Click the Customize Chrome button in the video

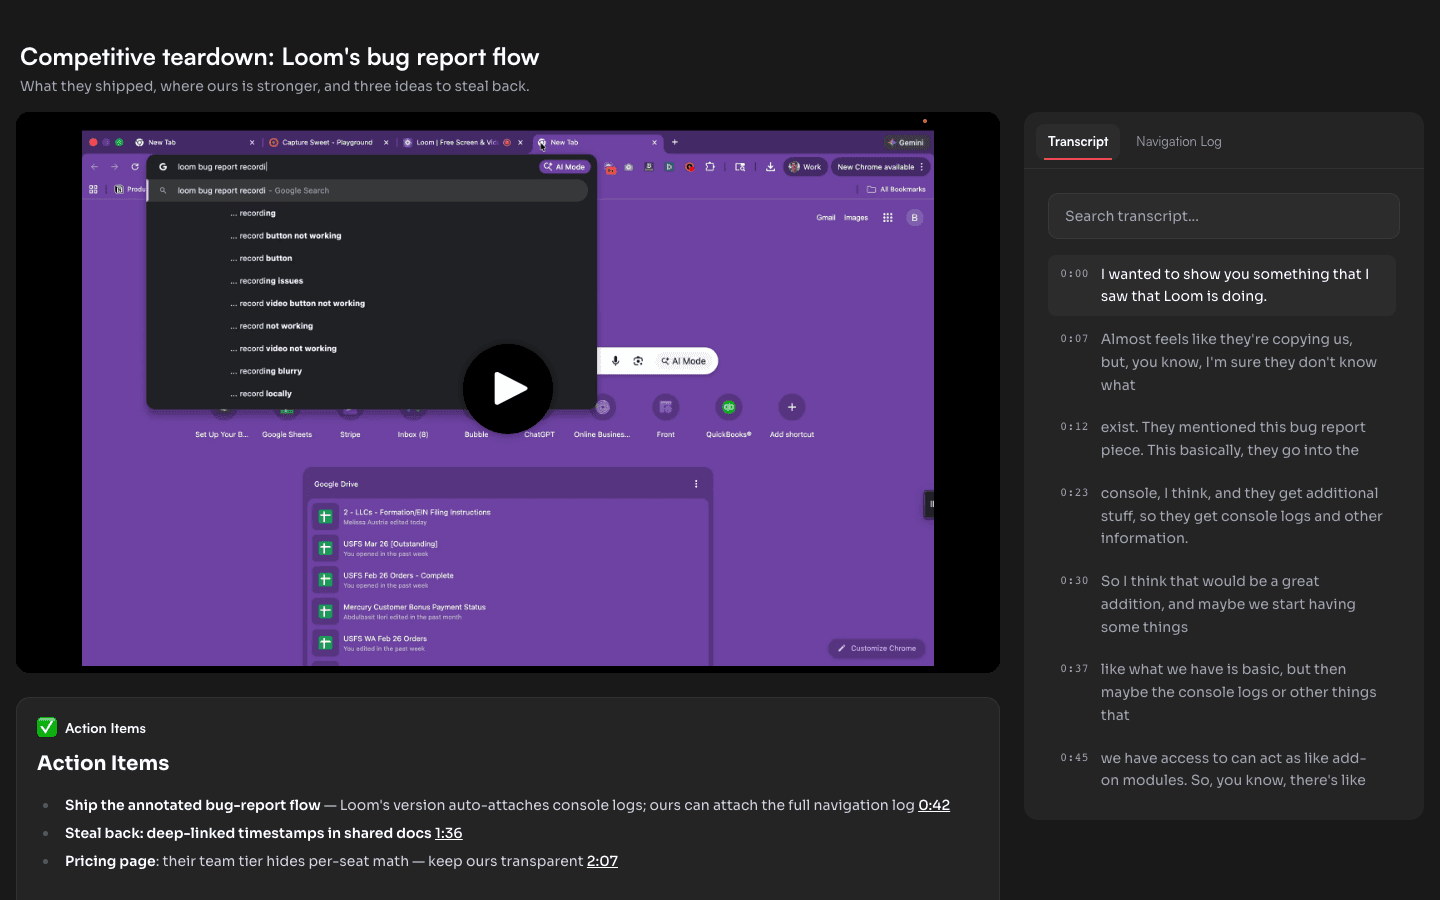click(877, 648)
